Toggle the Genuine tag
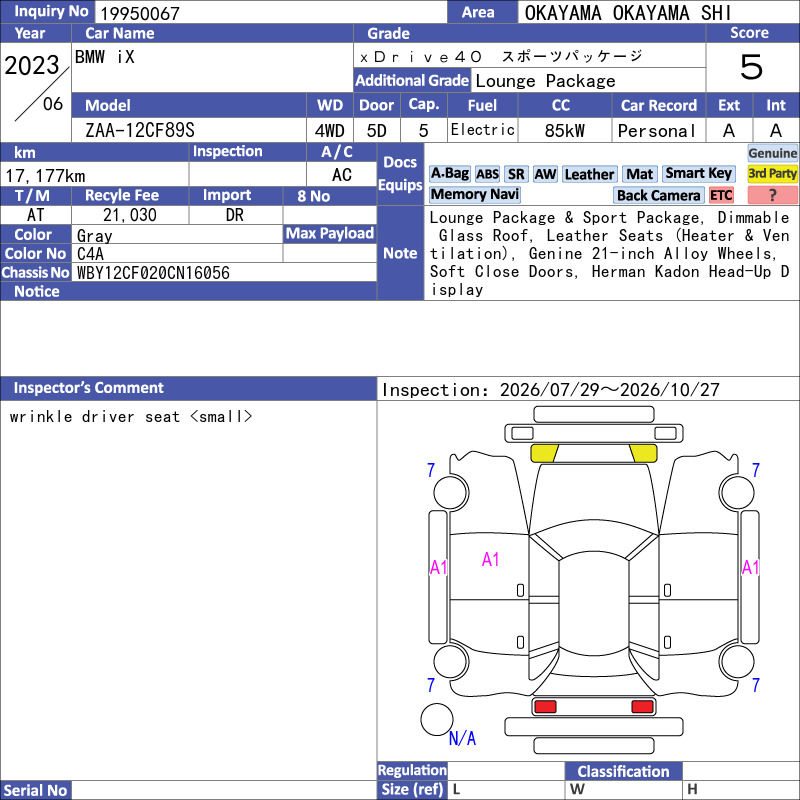The image size is (800, 800). point(772,153)
